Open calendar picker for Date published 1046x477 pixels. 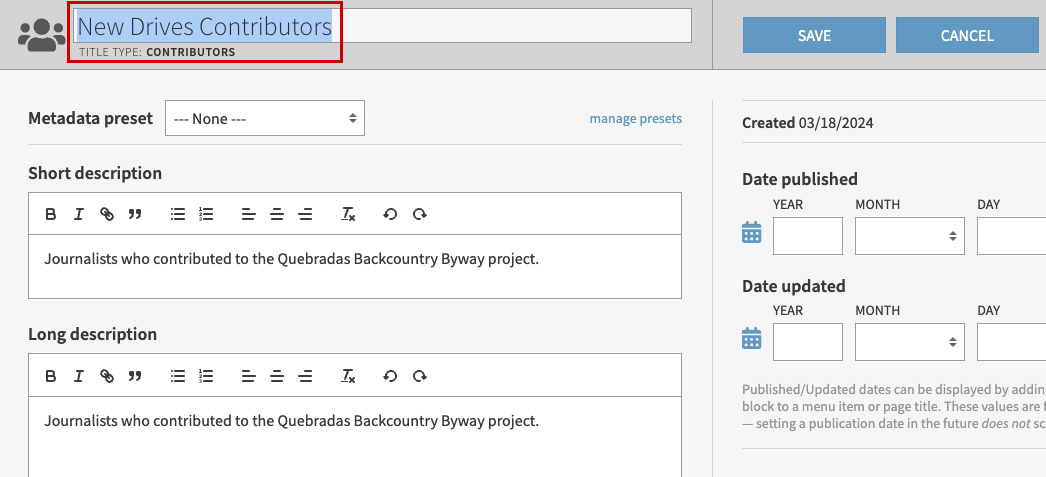(752, 232)
